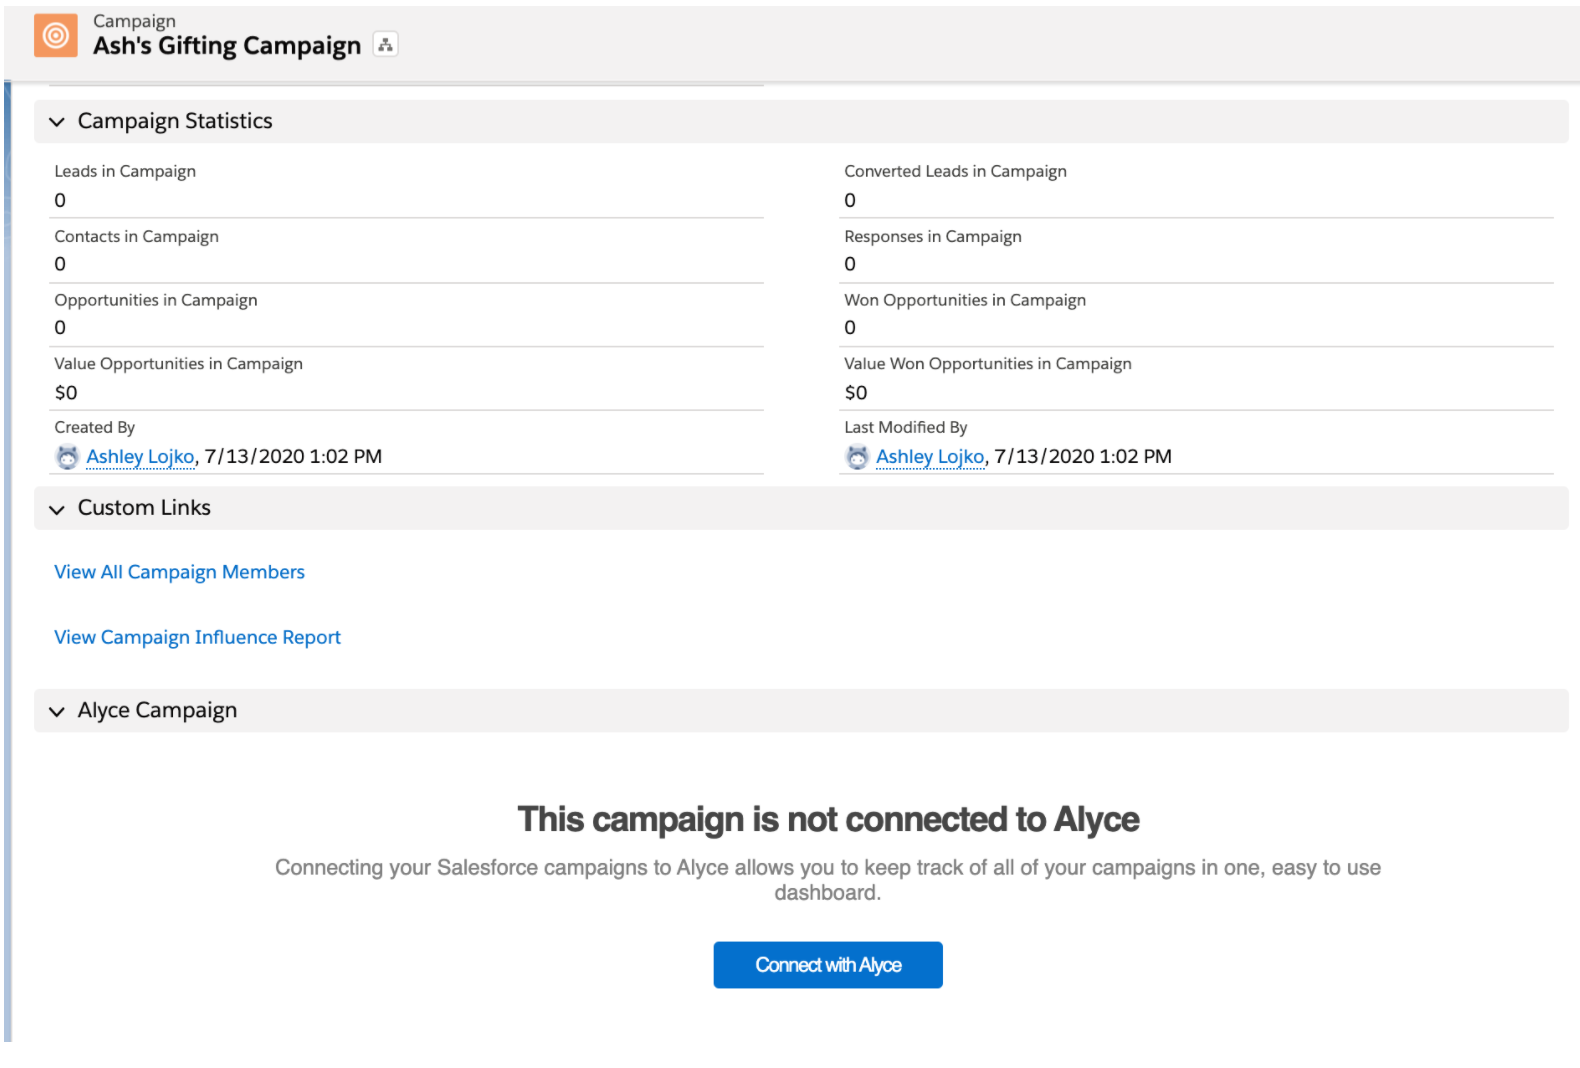Viewport: 1580px width, 1068px height.
Task: View the campaign hierarchy icon
Action: 385,45
